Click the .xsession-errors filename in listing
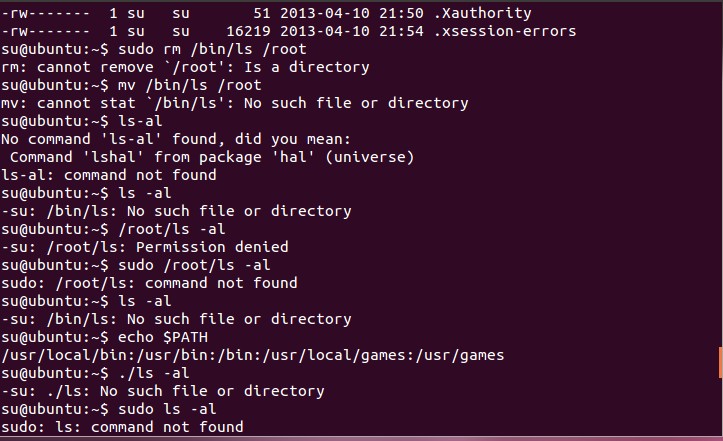Image resolution: width=723 pixels, height=441 pixels. tap(505, 31)
